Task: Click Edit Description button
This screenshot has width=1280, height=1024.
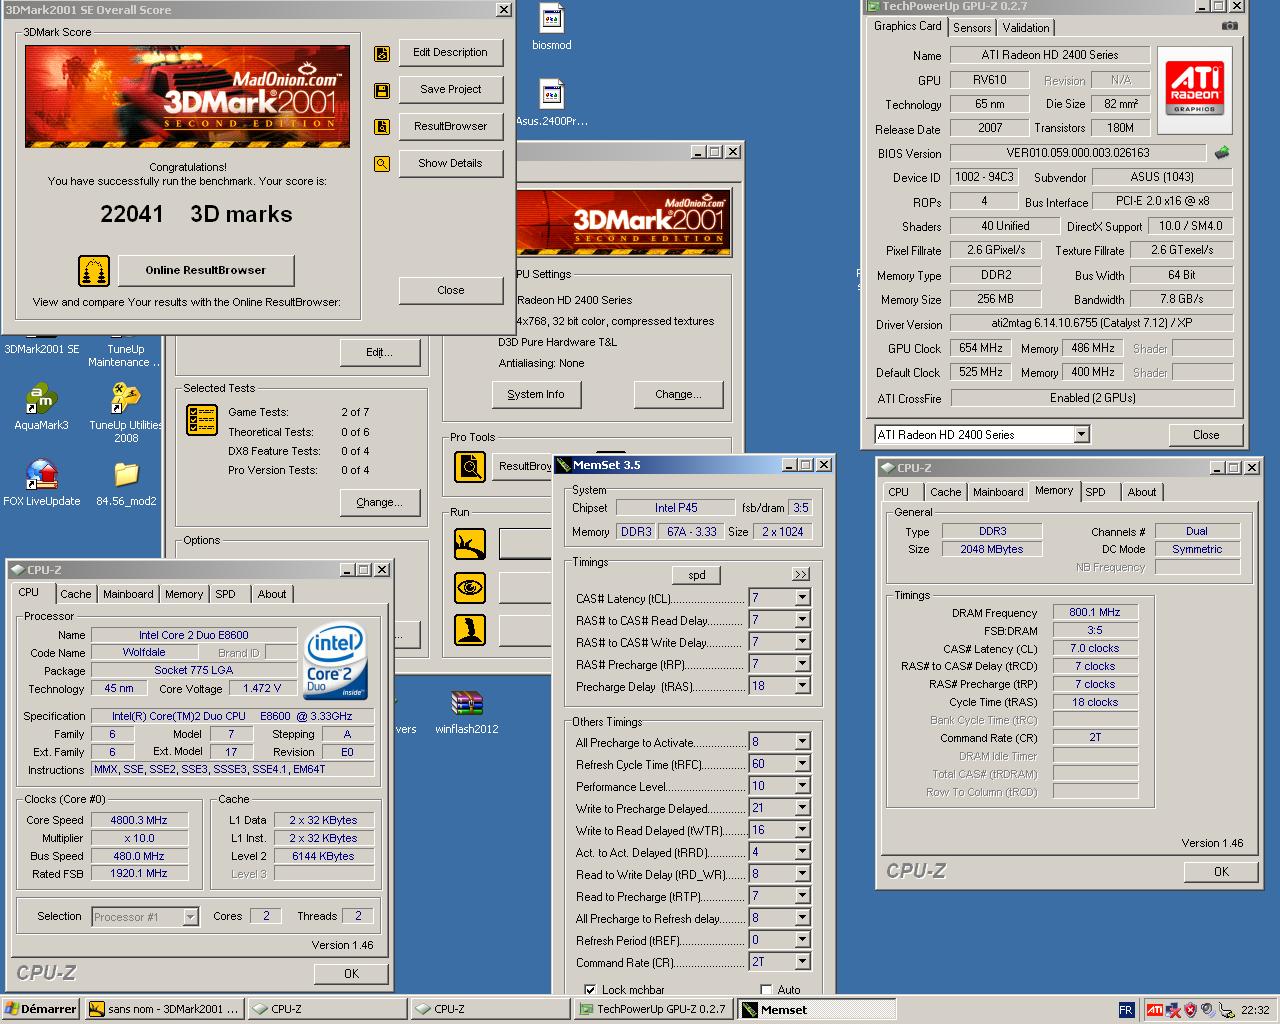Action: [450, 53]
